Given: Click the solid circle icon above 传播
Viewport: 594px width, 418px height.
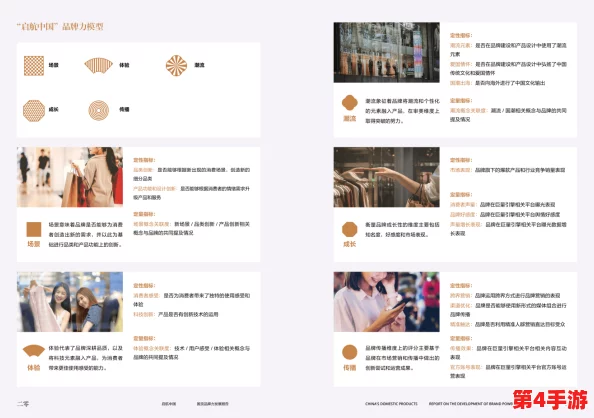Looking at the screenshot, I should tap(349, 352).
